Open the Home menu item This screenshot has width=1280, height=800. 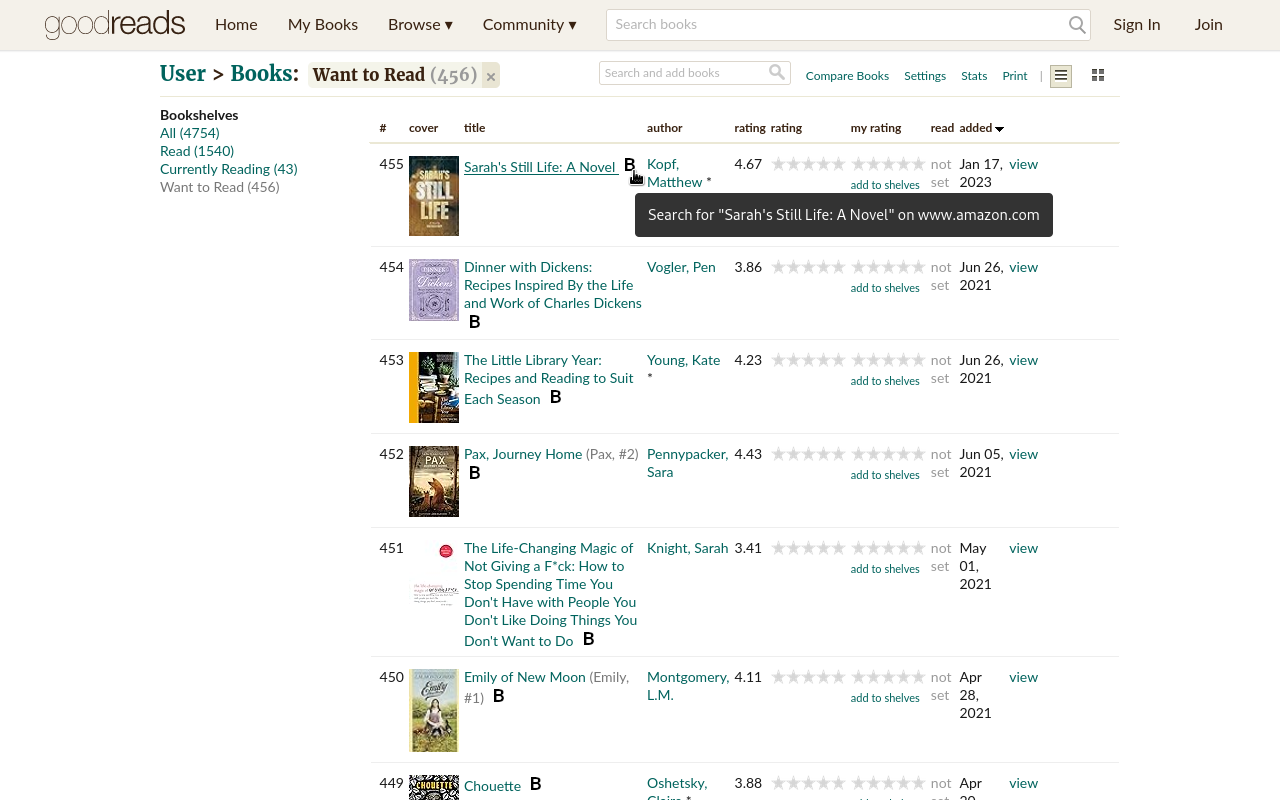coord(236,24)
